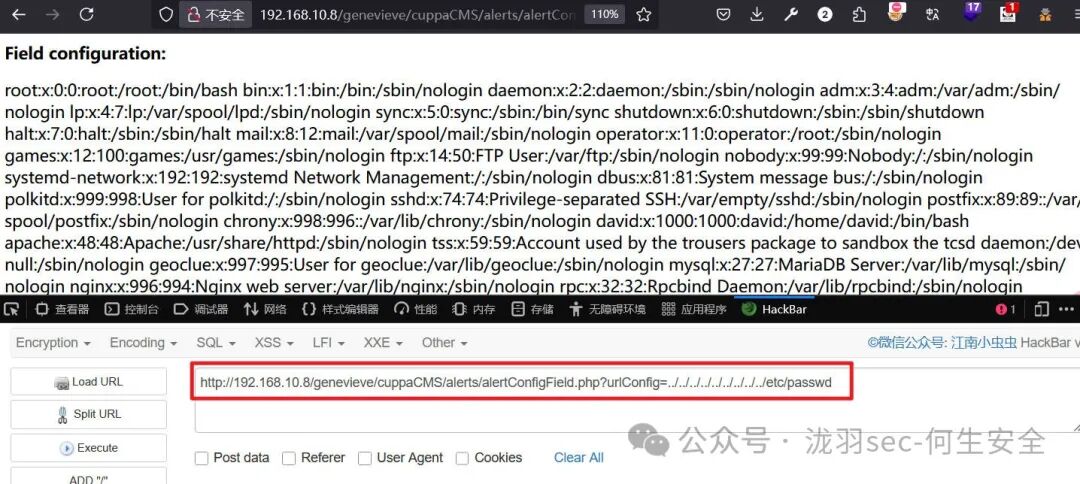Switch to the 应用程序 application tab

[x=694, y=309]
